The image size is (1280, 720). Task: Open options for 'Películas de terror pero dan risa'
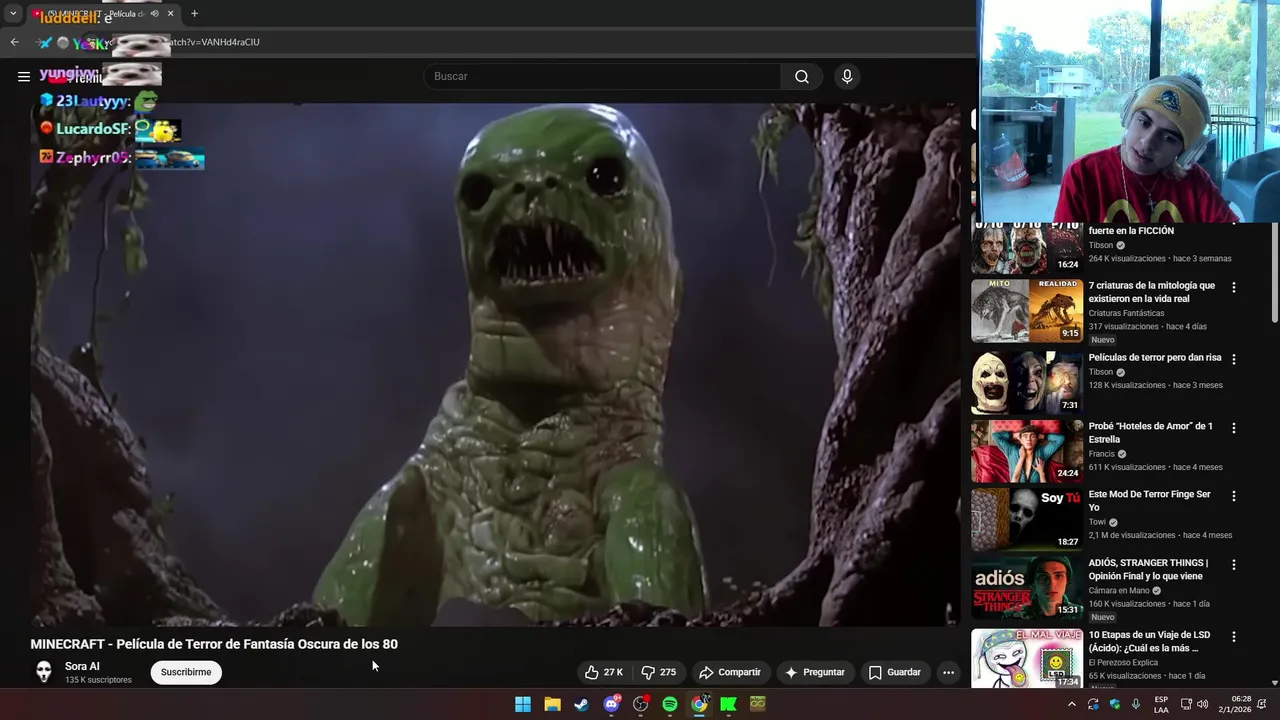(x=1233, y=359)
